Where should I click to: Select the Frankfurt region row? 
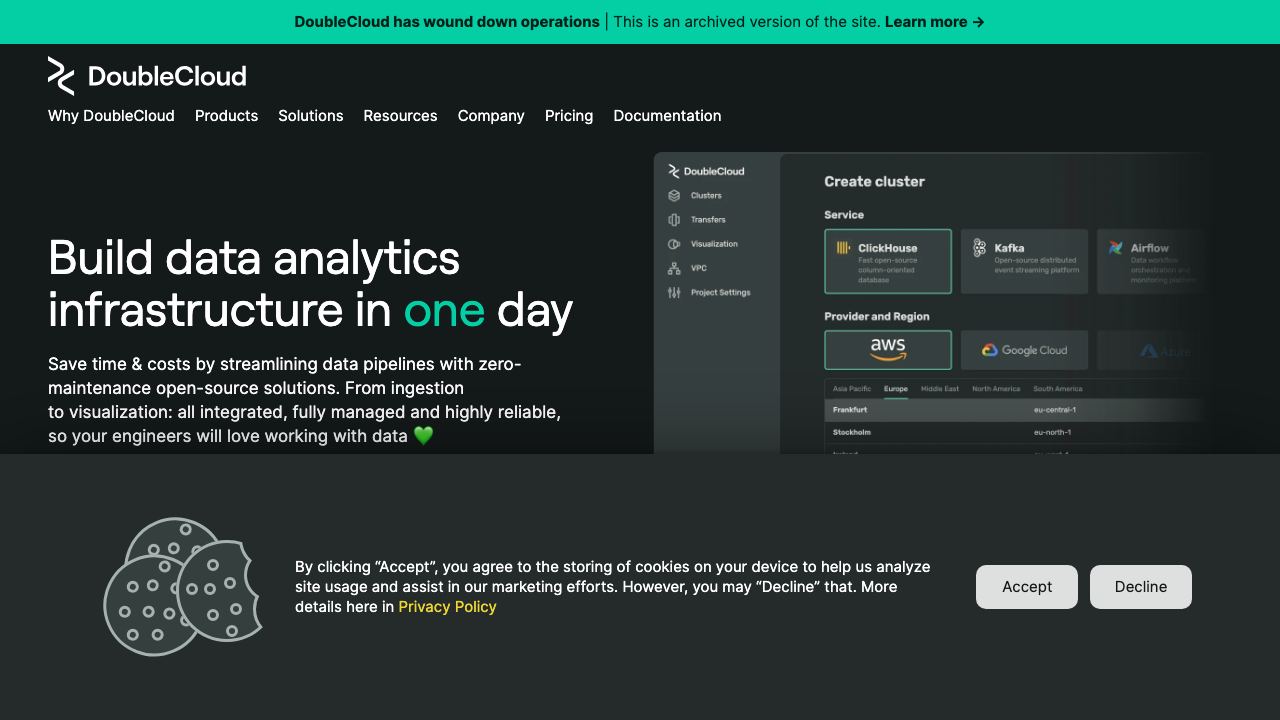[1014, 410]
